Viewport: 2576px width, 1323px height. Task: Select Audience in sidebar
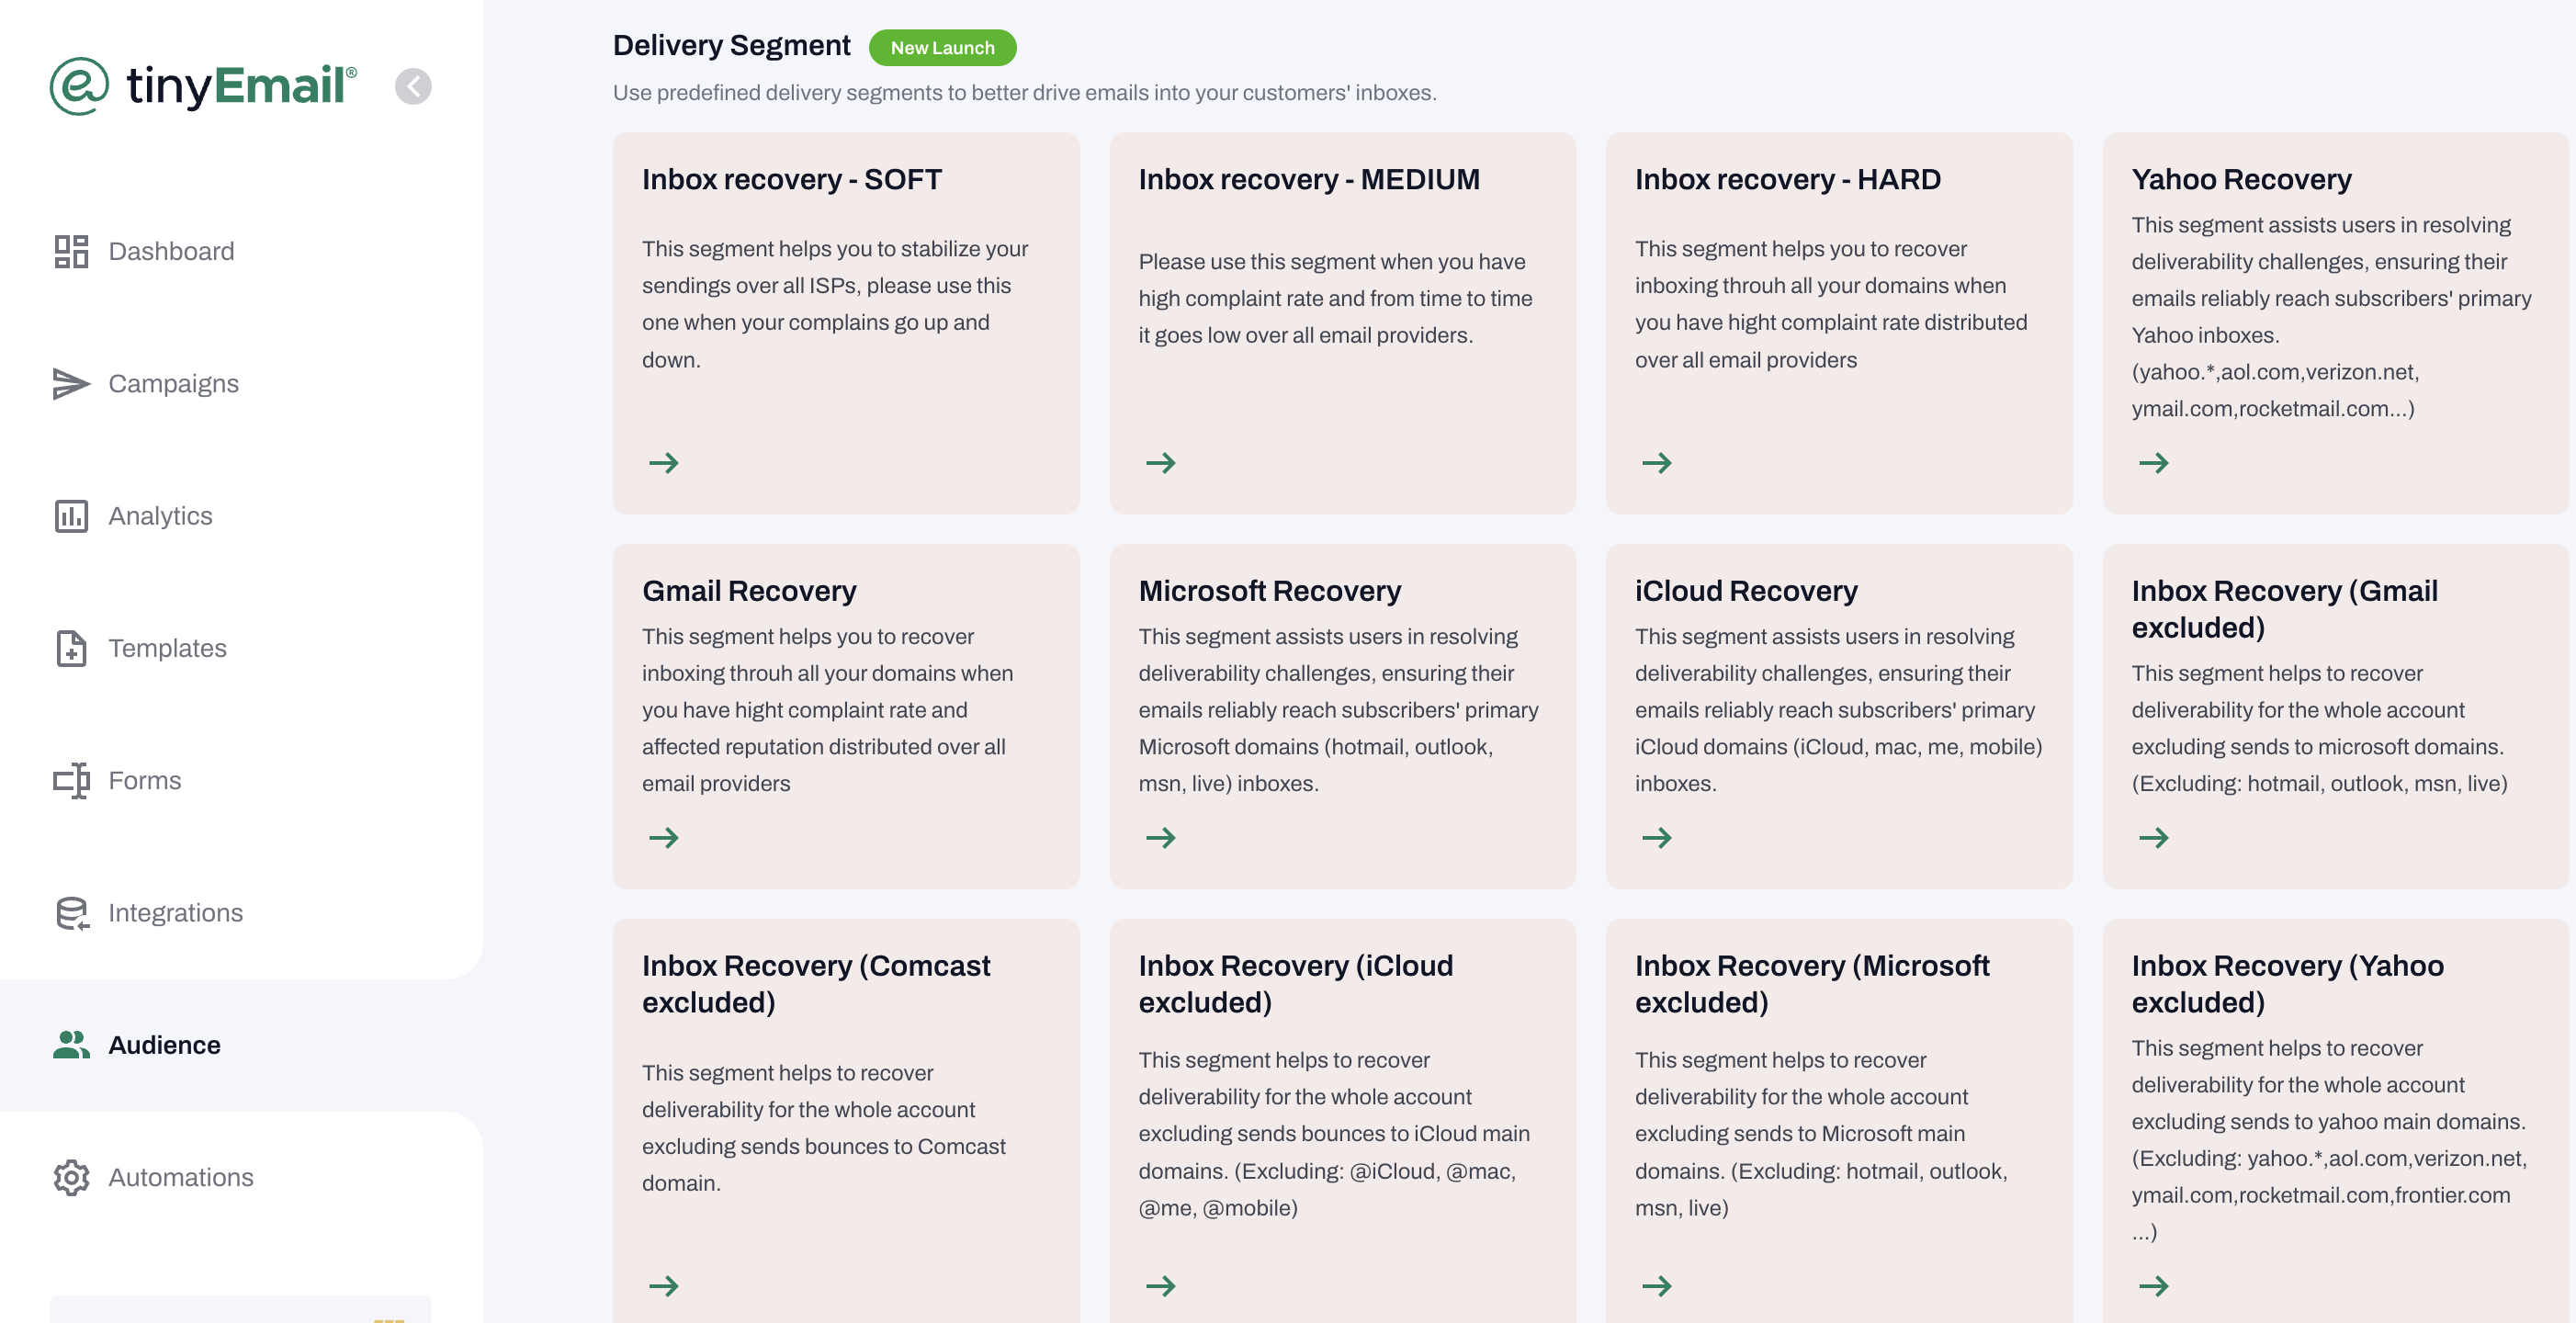[164, 1045]
